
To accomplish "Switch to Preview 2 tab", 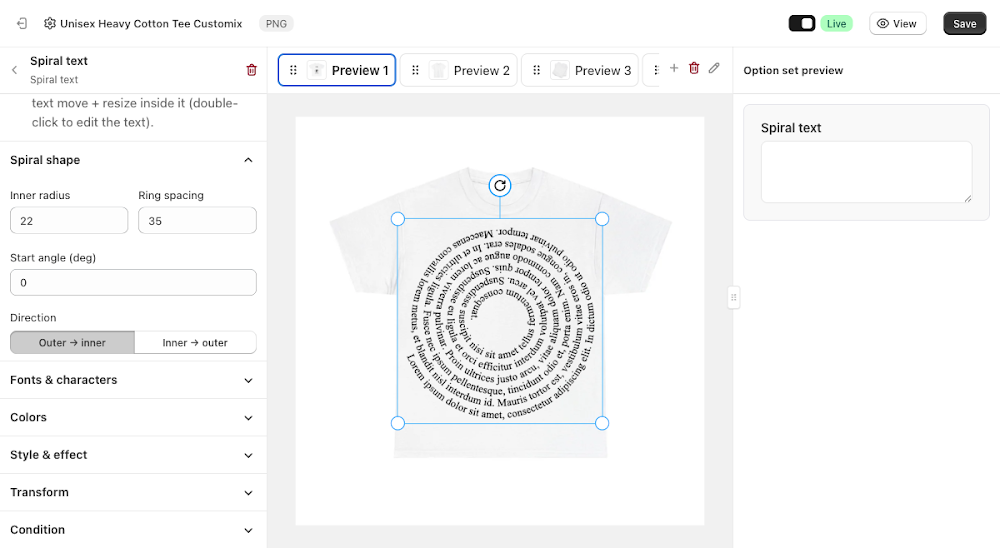I will pos(459,70).
